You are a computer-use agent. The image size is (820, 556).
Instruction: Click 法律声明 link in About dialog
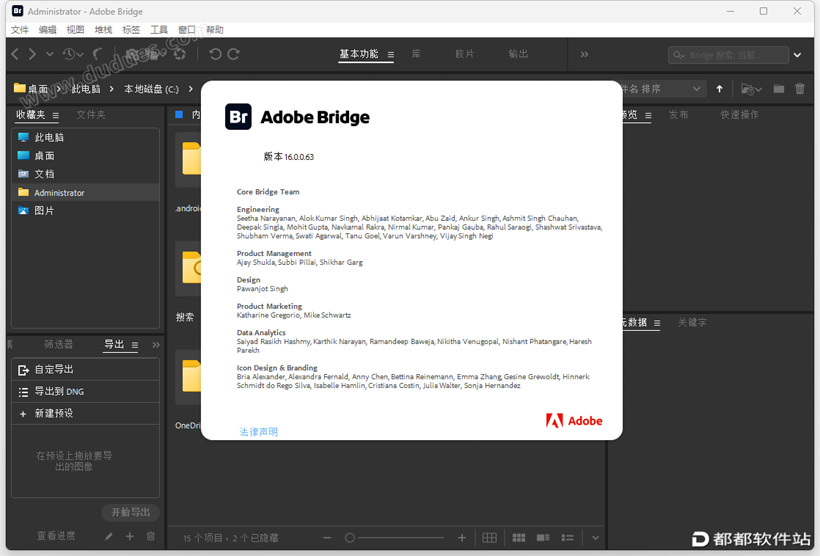pos(258,432)
